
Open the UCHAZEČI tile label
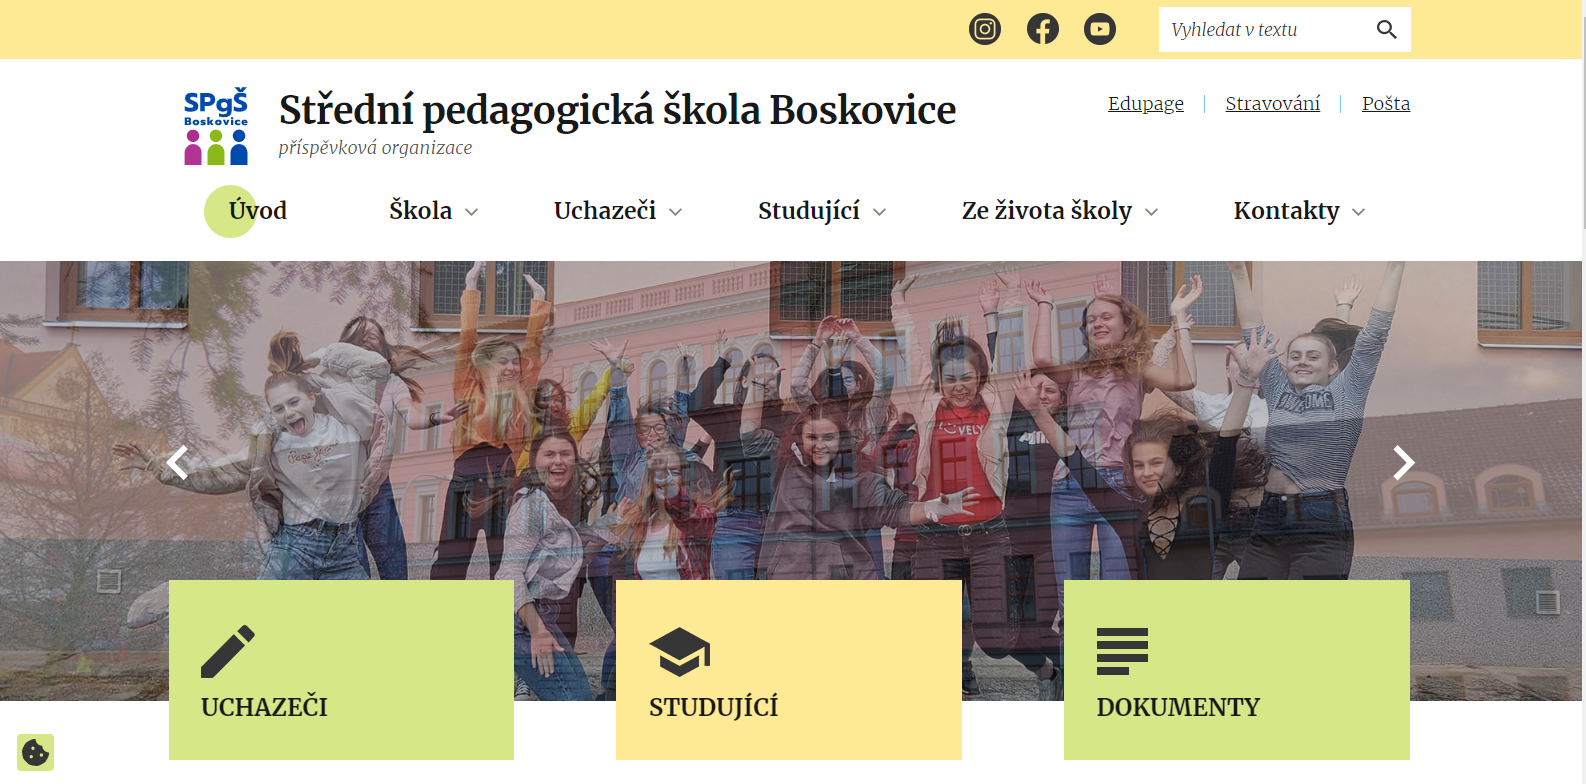point(264,708)
